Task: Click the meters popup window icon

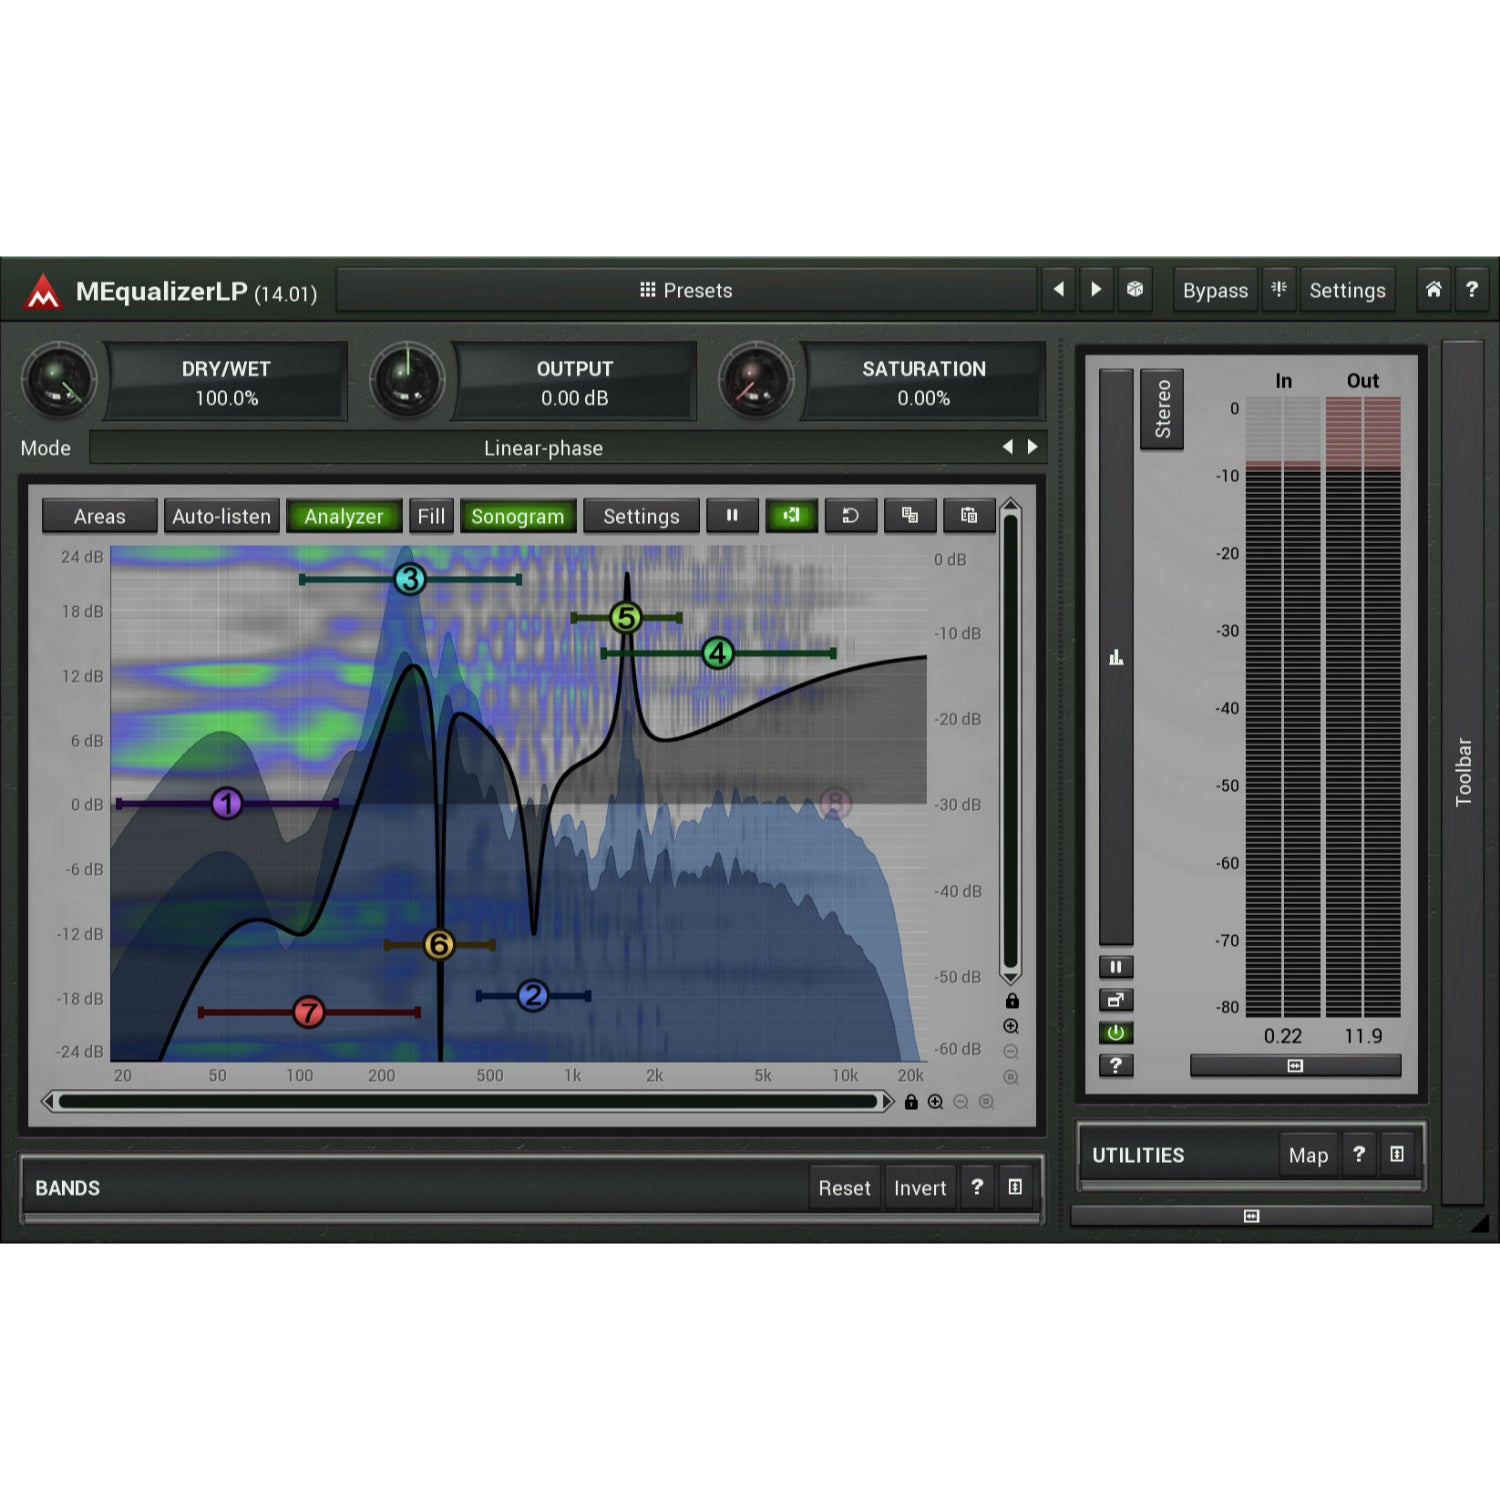Action: click(1116, 1000)
